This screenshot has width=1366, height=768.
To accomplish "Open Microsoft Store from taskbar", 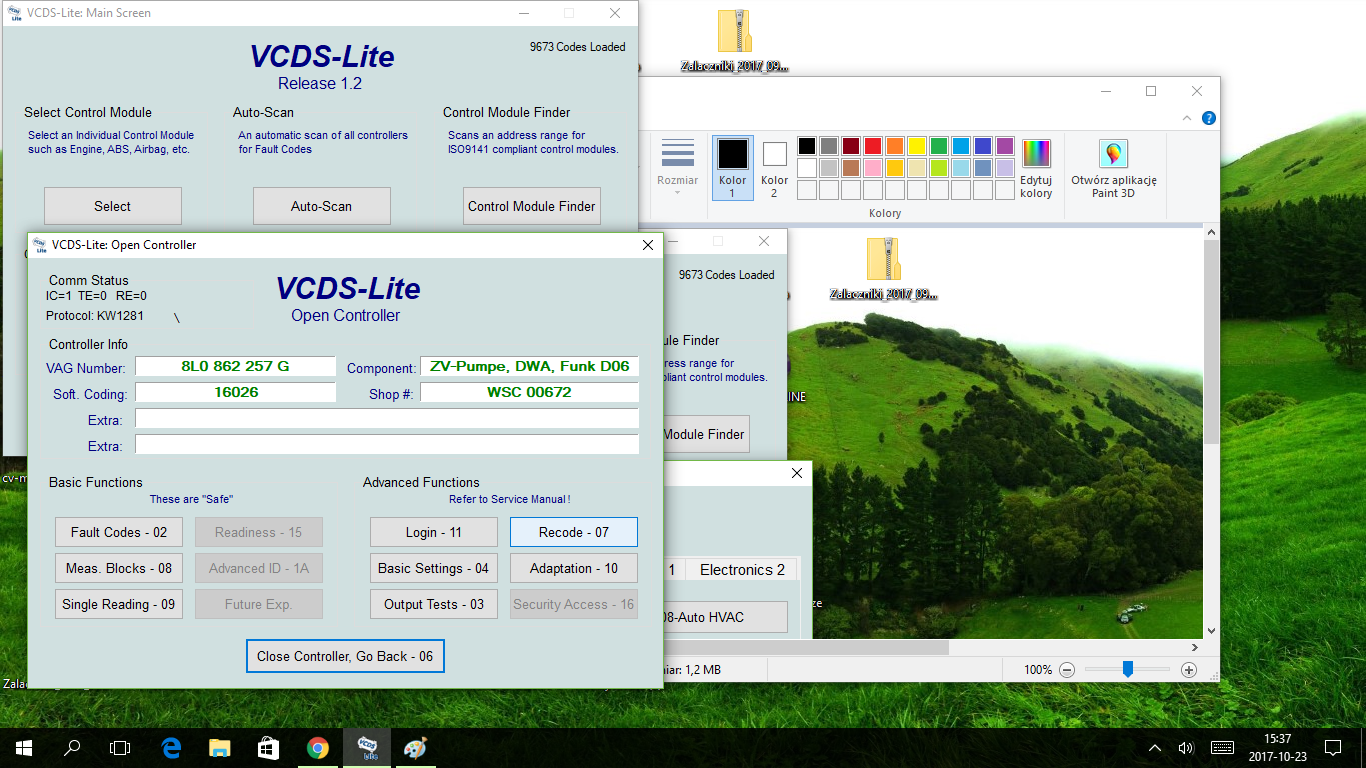I will click(269, 747).
